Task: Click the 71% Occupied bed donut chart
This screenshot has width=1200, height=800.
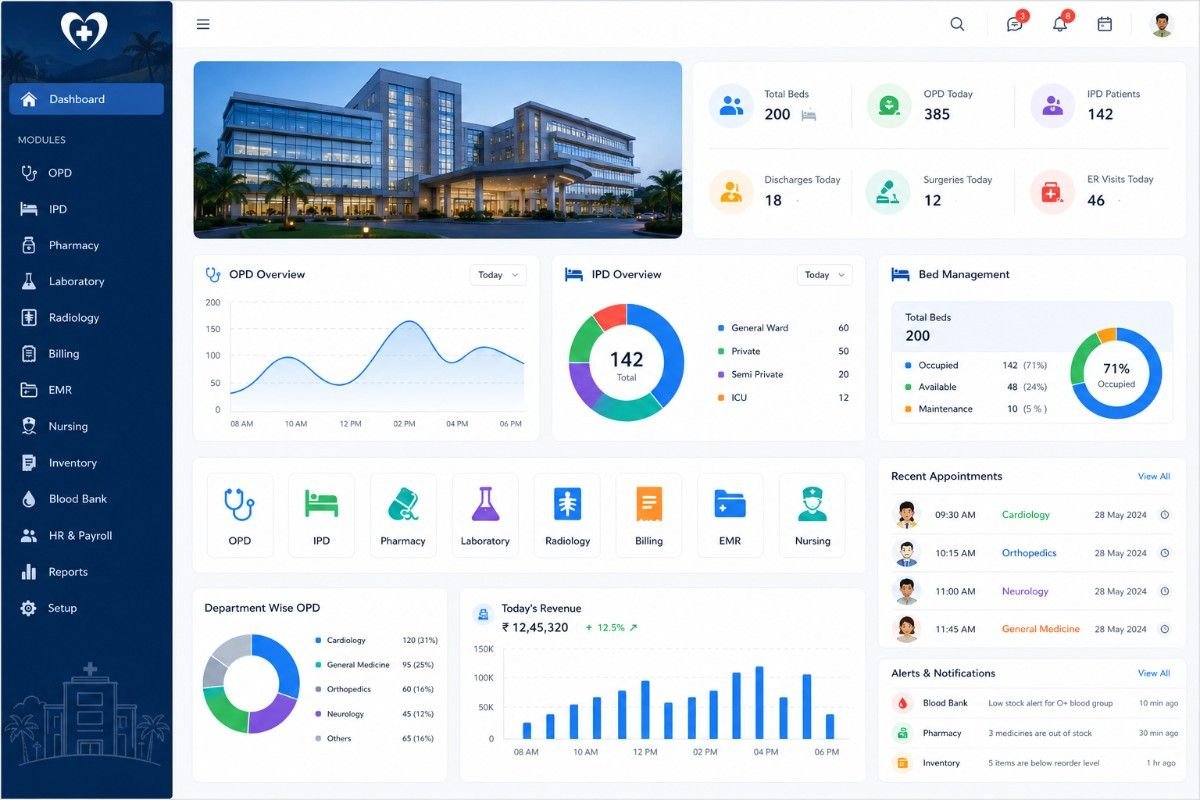Action: pyautogui.click(x=1116, y=373)
